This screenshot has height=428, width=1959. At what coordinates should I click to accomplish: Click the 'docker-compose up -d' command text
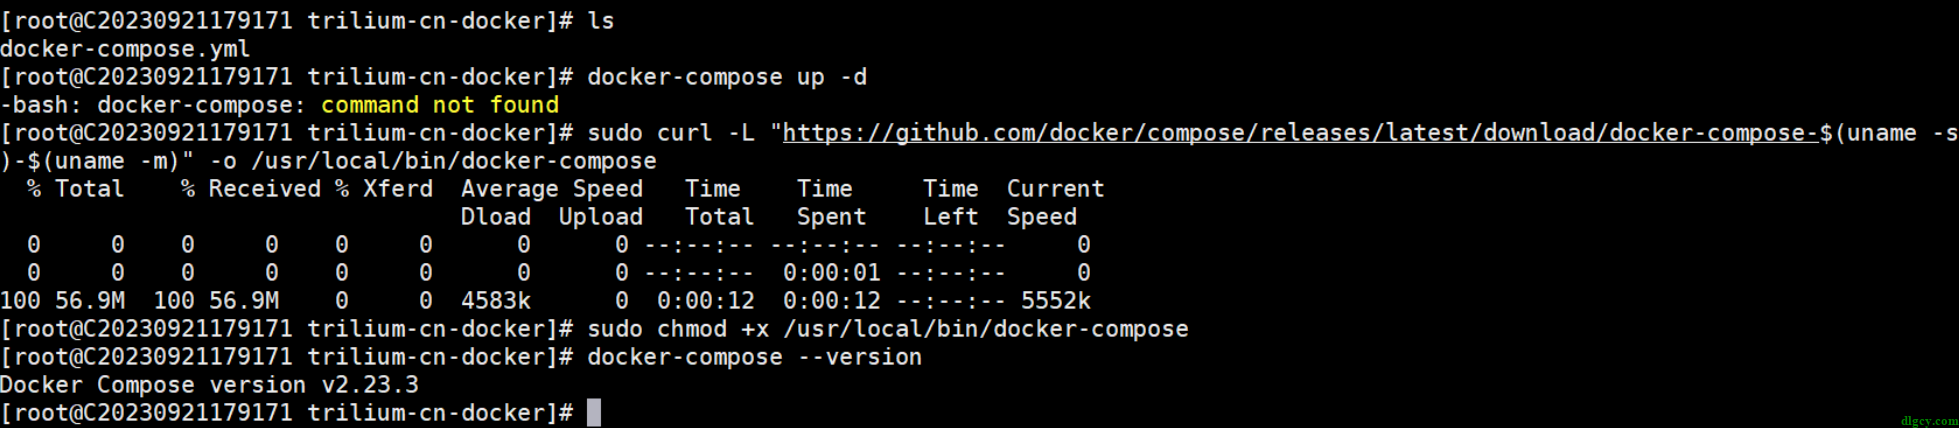727,77
